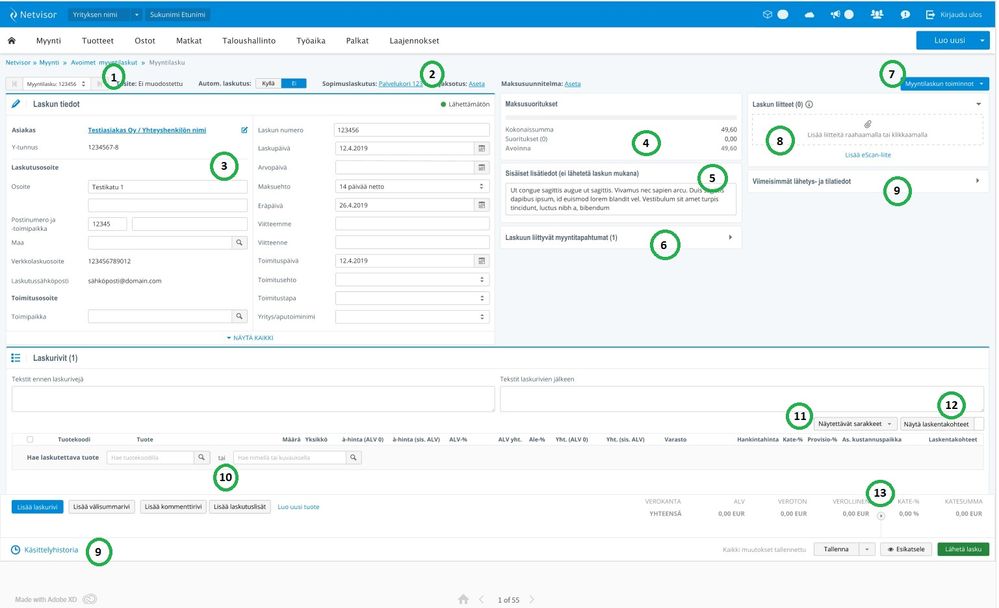Open the Palkat menu
Viewport: 999px width, 608px height.
pos(355,41)
